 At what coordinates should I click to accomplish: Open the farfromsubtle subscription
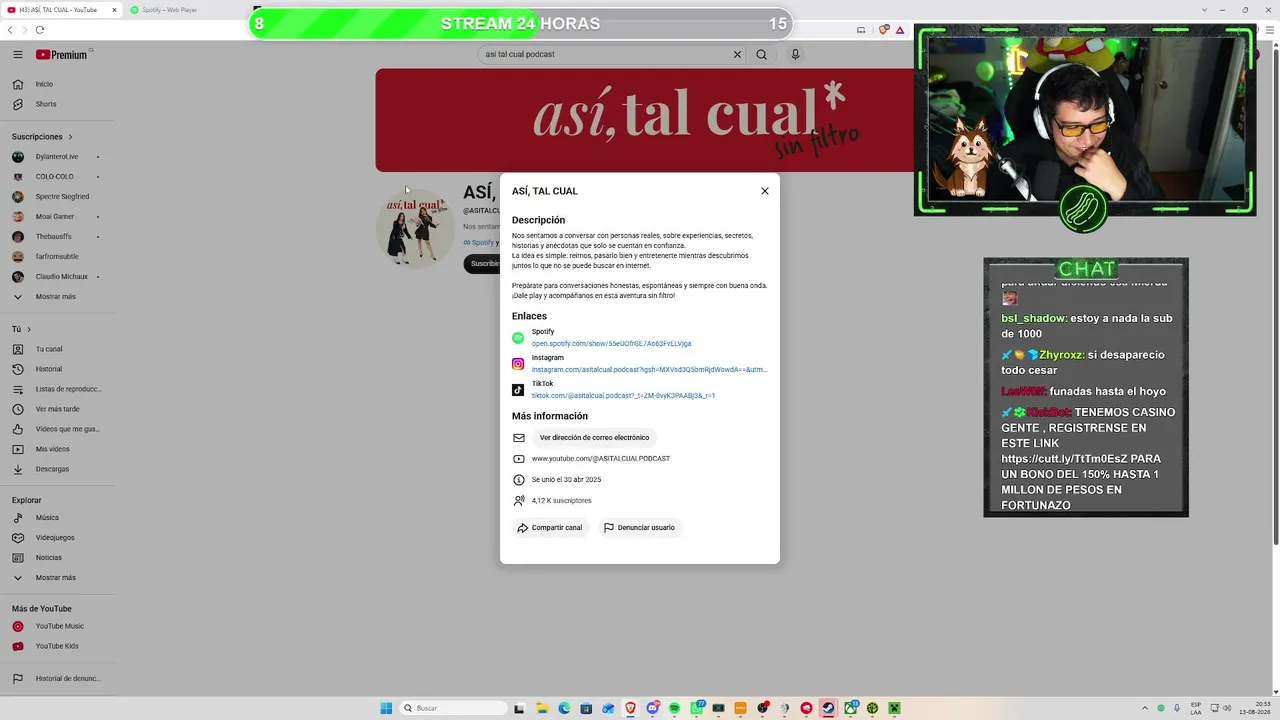(x=57, y=257)
